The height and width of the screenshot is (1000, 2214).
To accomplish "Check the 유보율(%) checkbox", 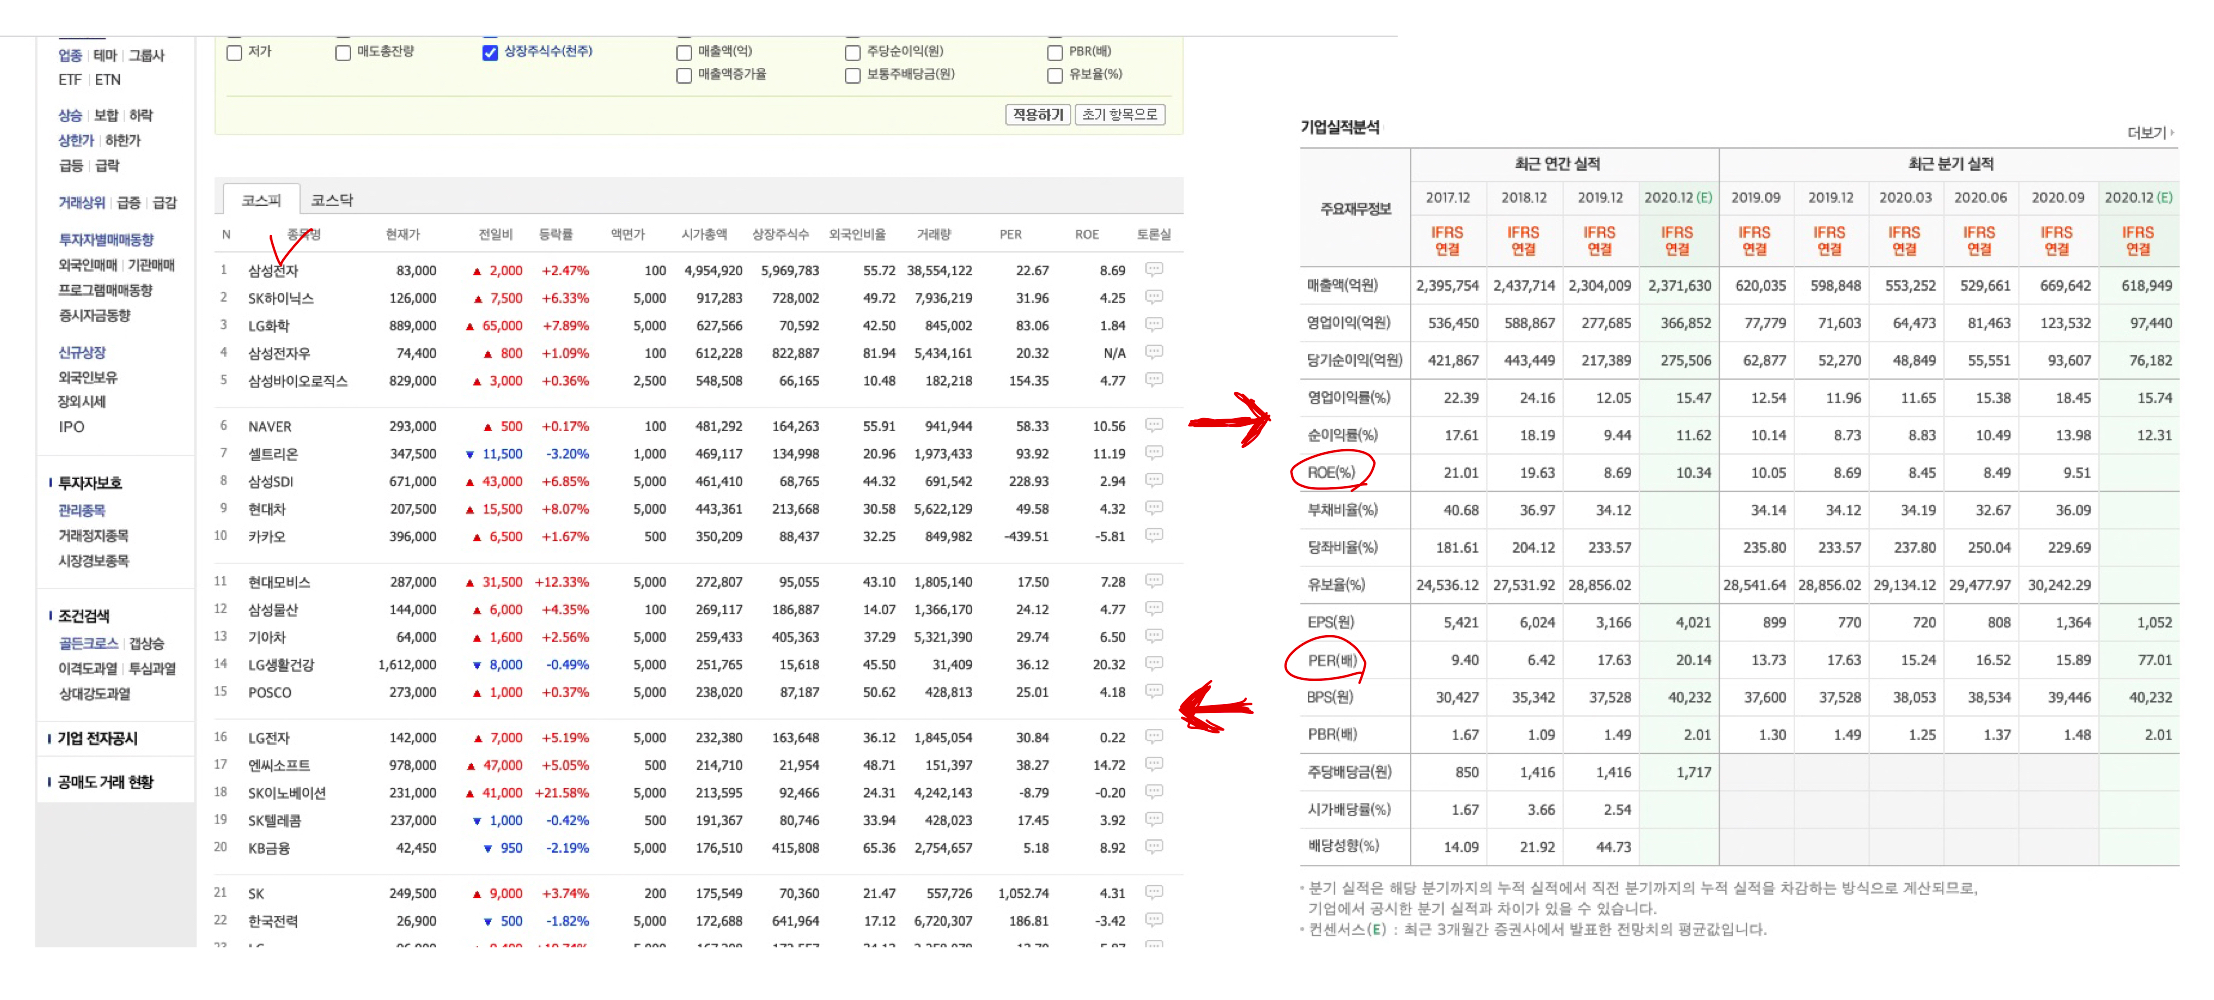I will (x=1055, y=76).
